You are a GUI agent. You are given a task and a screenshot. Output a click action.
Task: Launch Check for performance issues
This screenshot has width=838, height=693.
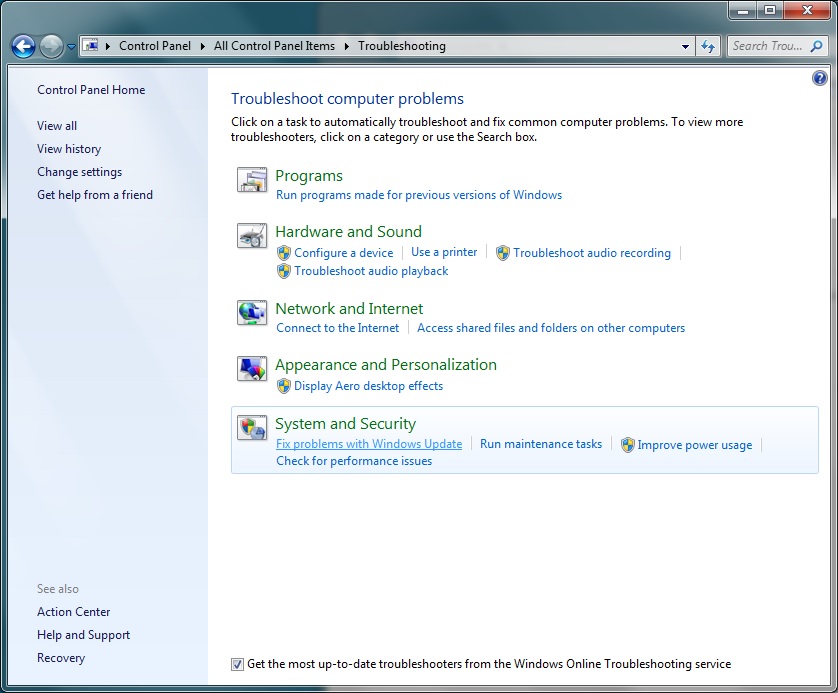click(354, 461)
